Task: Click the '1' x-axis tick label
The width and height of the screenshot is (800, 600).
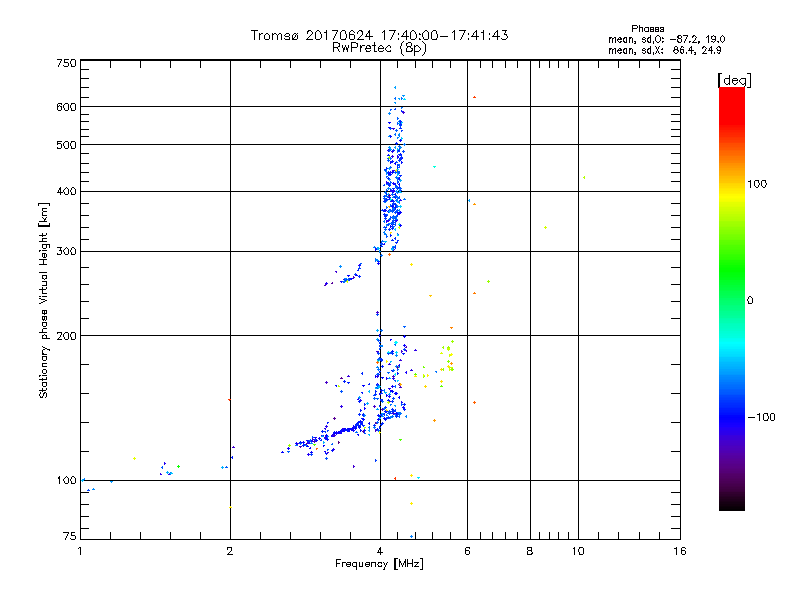Action: tap(80, 551)
